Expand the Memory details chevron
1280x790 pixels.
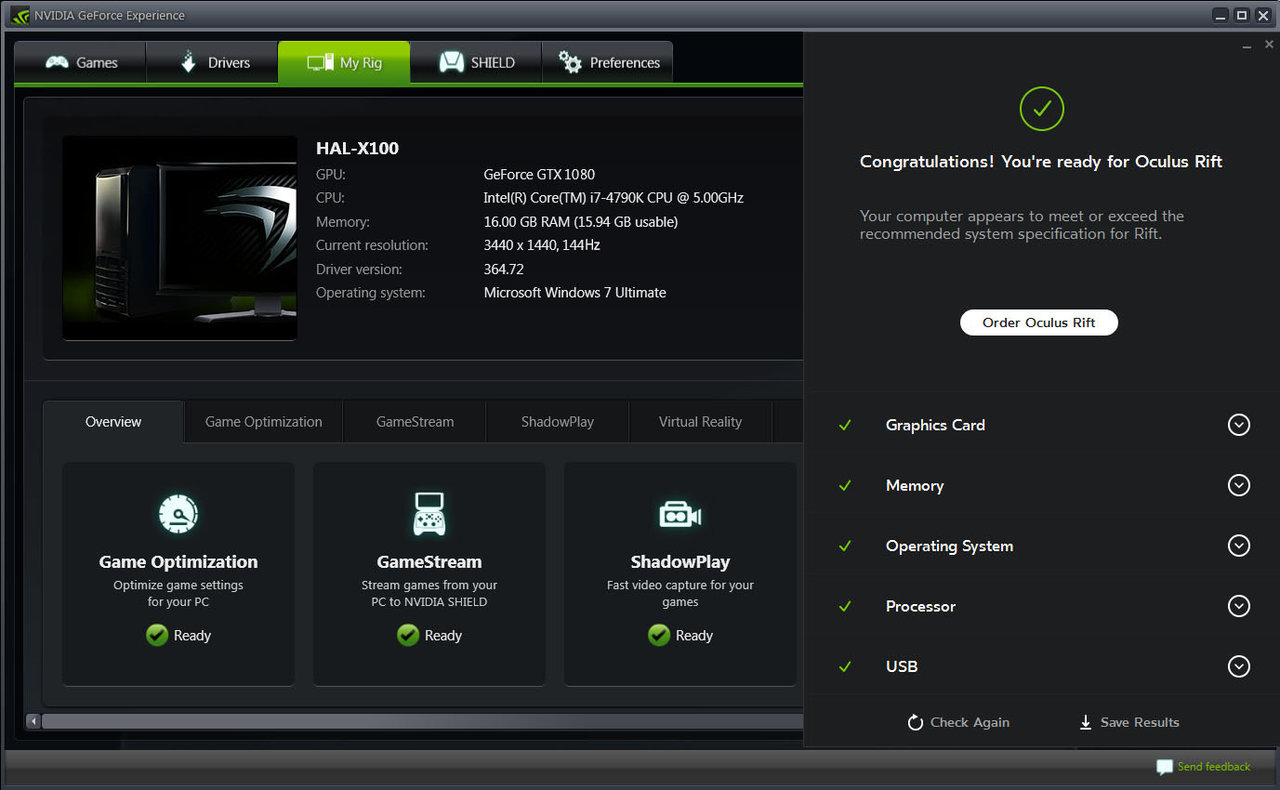[1239, 485]
